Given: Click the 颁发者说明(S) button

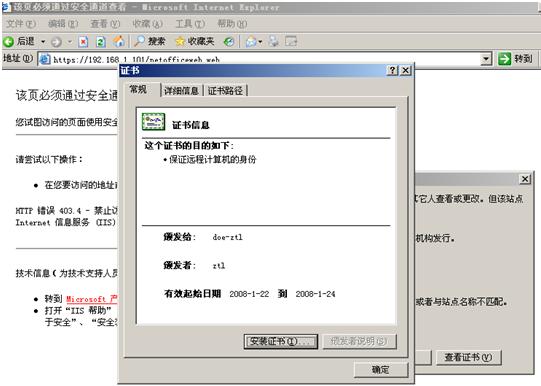Looking at the screenshot, I should (359, 342).
